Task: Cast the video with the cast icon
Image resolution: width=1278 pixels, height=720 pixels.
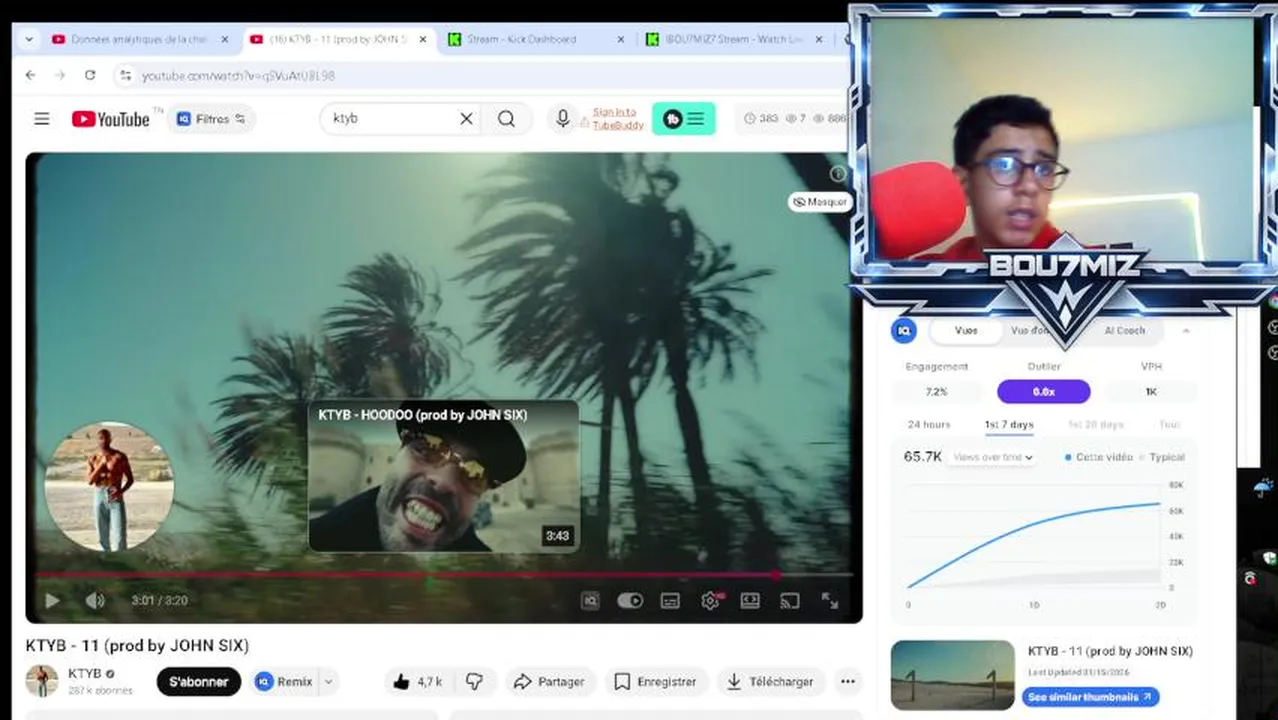Action: tap(790, 601)
